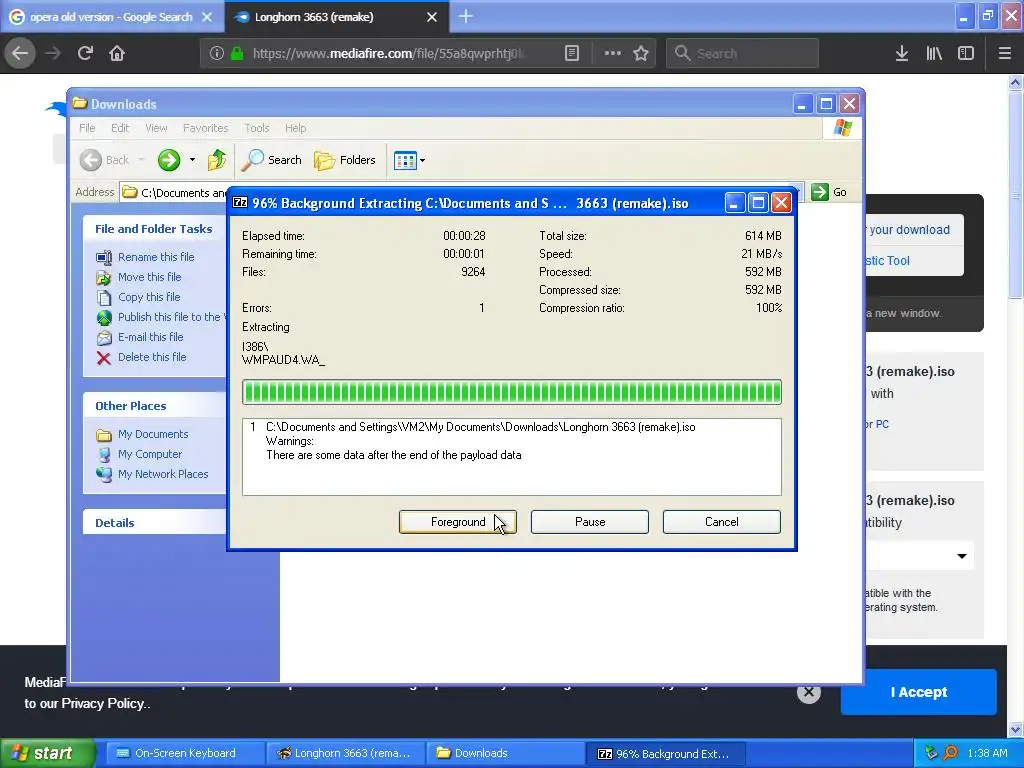The image size is (1024, 768).
Task: Click the green padlock security icon
Action: pos(237,54)
